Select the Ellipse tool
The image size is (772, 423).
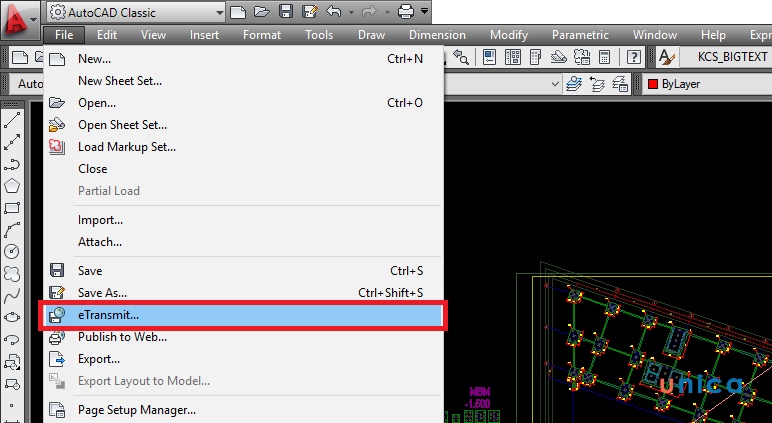coord(12,318)
